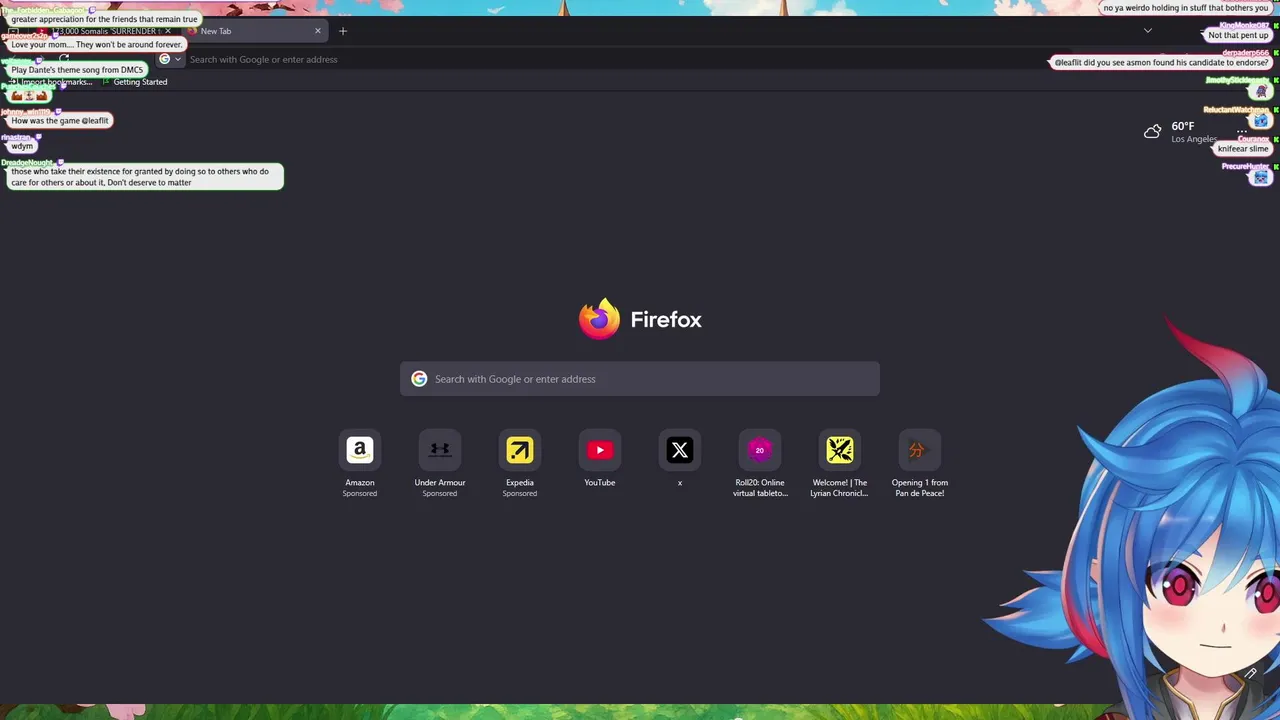Screen dimensions: 1280x720
Task: Open the Expedia sponsored shortcut tile
Action: (520, 450)
